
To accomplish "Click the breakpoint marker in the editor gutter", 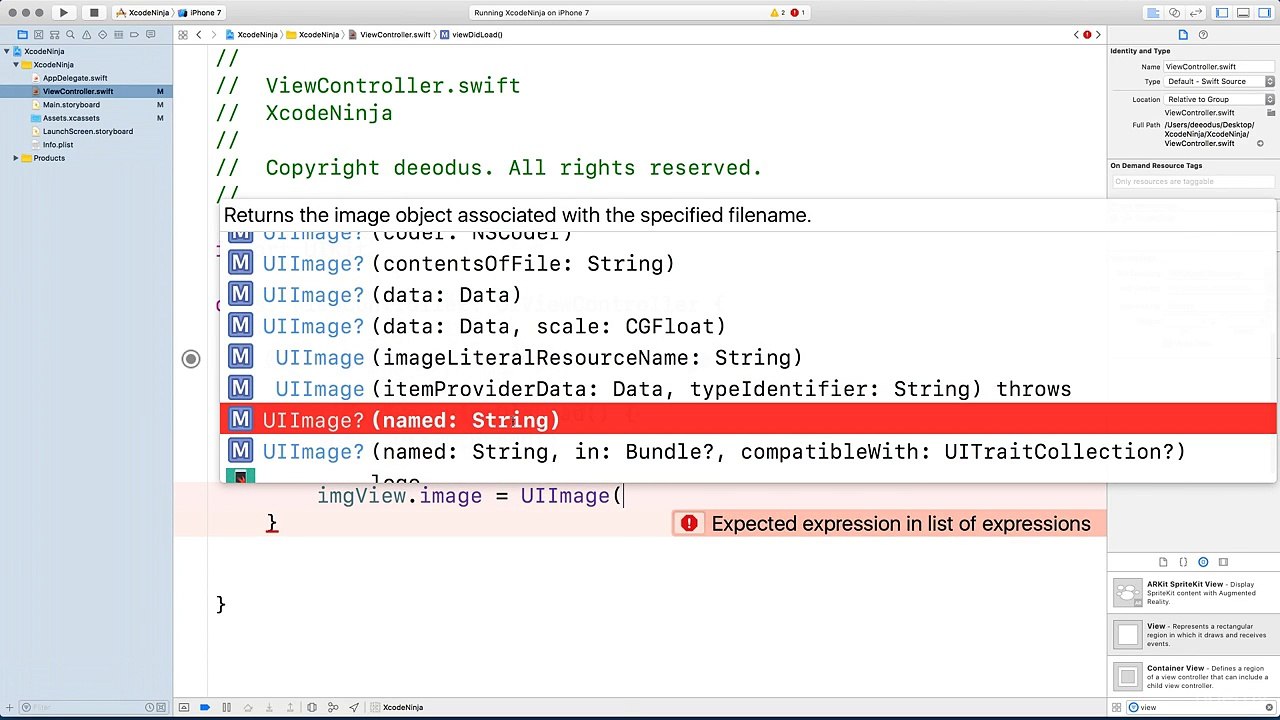I will click(191, 359).
